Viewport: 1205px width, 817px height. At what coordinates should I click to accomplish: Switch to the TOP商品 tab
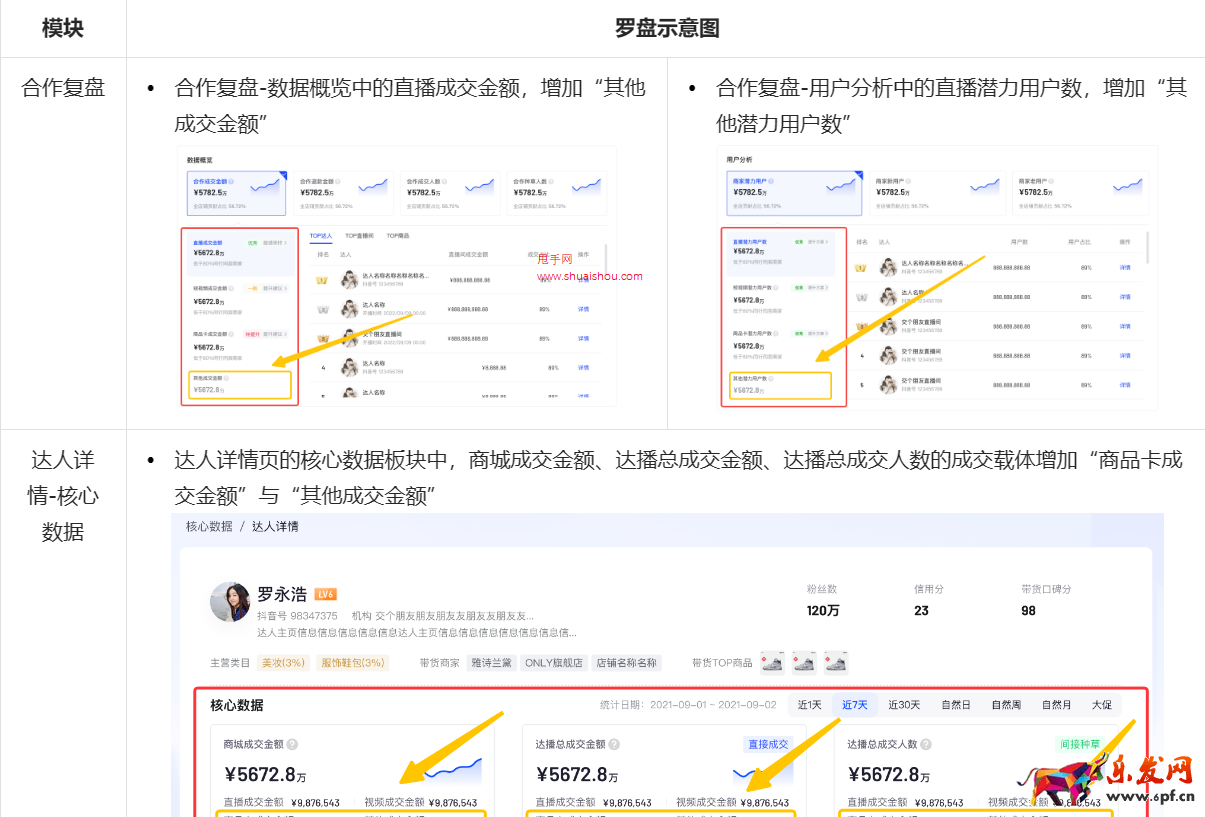(x=398, y=236)
